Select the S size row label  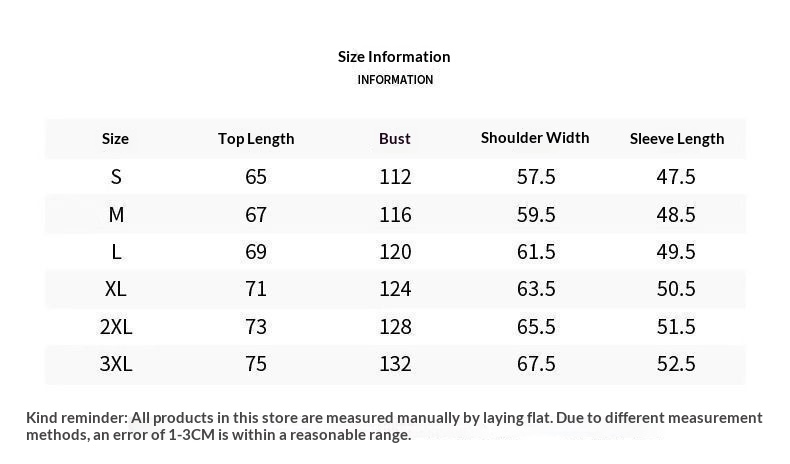tap(116, 177)
